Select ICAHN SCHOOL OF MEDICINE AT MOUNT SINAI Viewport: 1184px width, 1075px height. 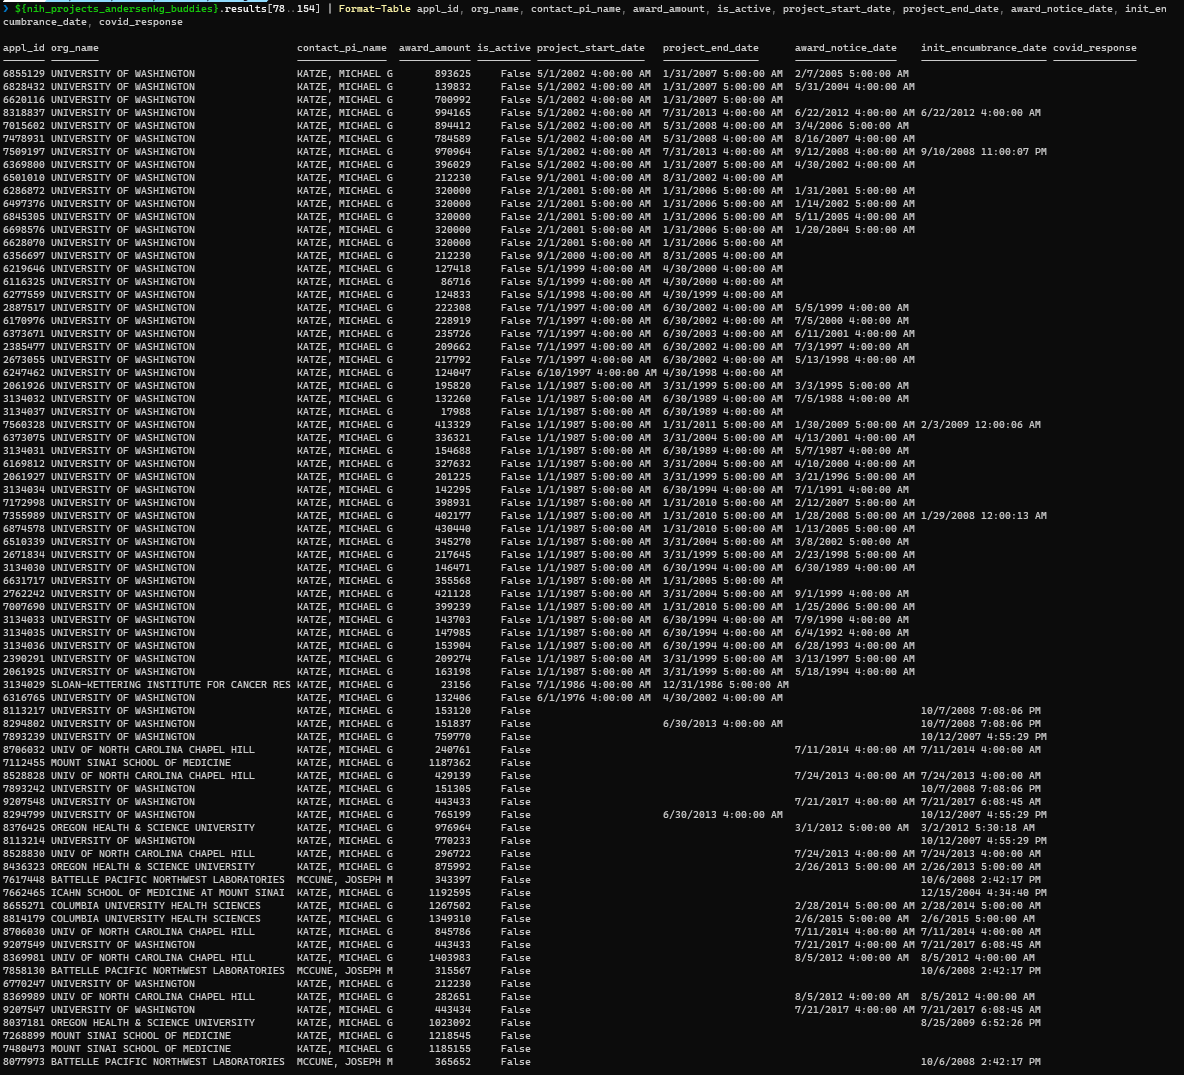point(168,893)
